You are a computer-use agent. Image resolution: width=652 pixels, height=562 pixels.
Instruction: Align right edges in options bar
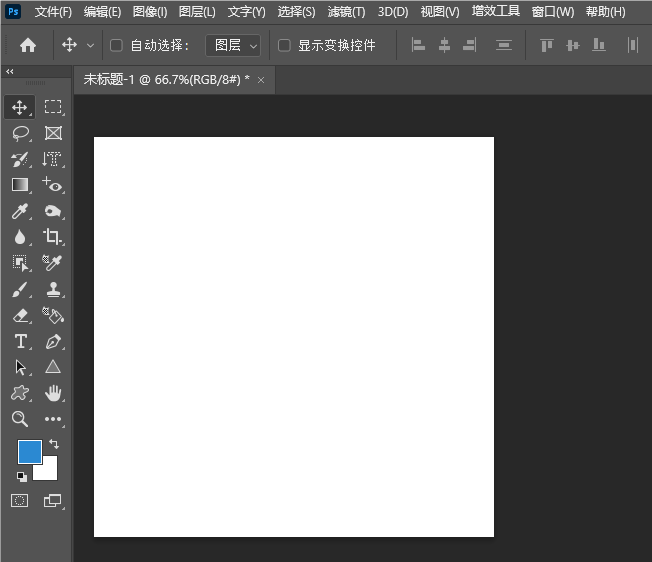469,45
